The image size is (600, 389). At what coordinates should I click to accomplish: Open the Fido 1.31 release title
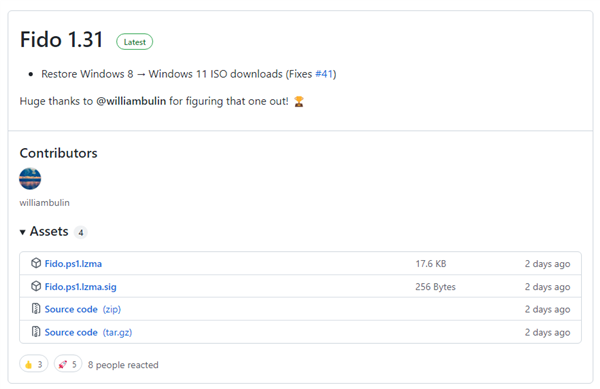click(x=61, y=40)
